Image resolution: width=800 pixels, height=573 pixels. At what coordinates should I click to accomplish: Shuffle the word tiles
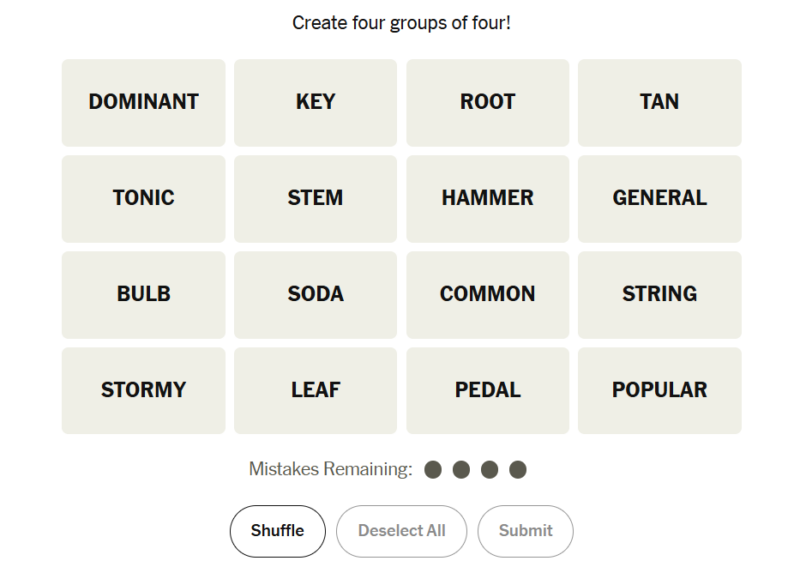point(277,531)
